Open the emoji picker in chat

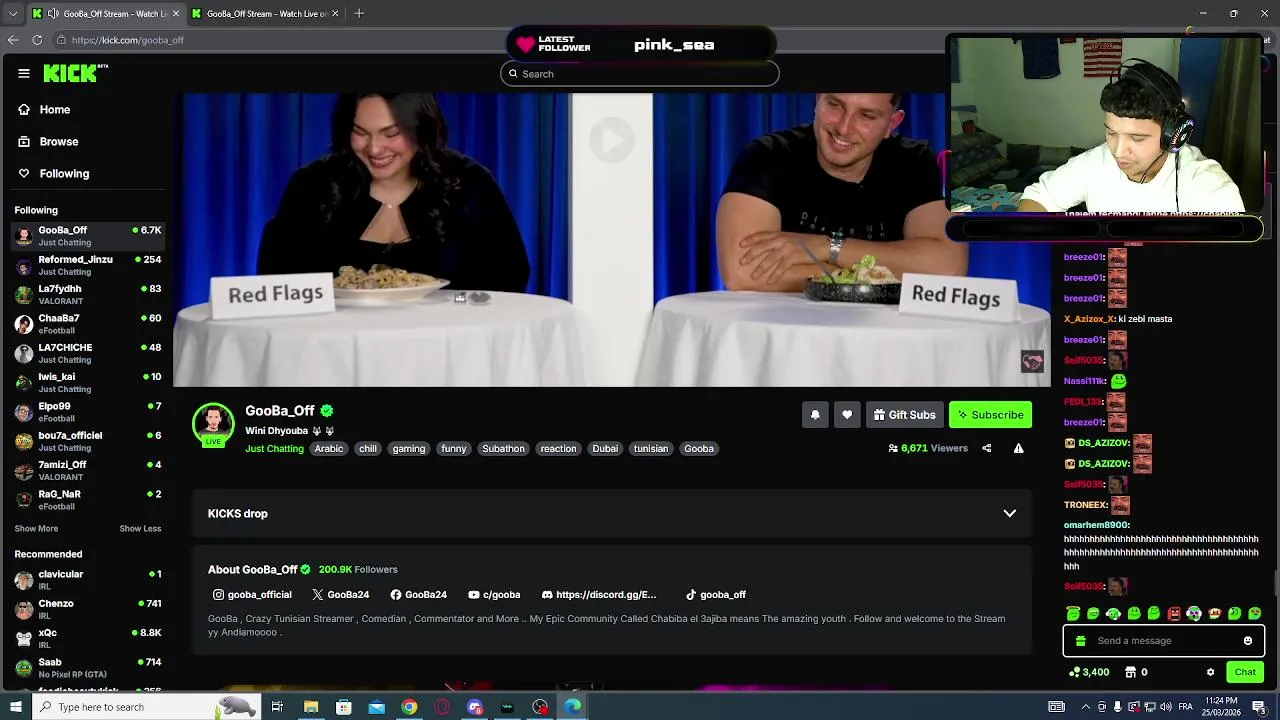pos(1248,641)
